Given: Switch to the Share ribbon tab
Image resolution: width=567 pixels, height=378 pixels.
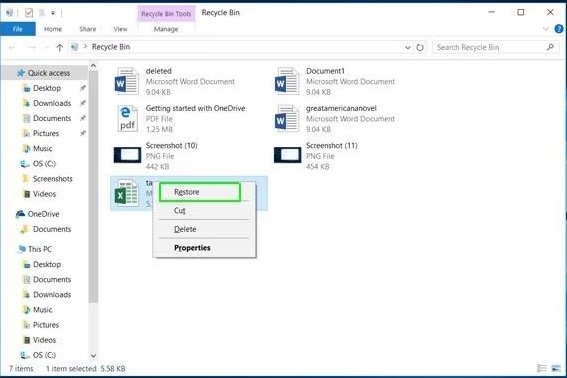Looking at the screenshot, I should [x=88, y=29].
